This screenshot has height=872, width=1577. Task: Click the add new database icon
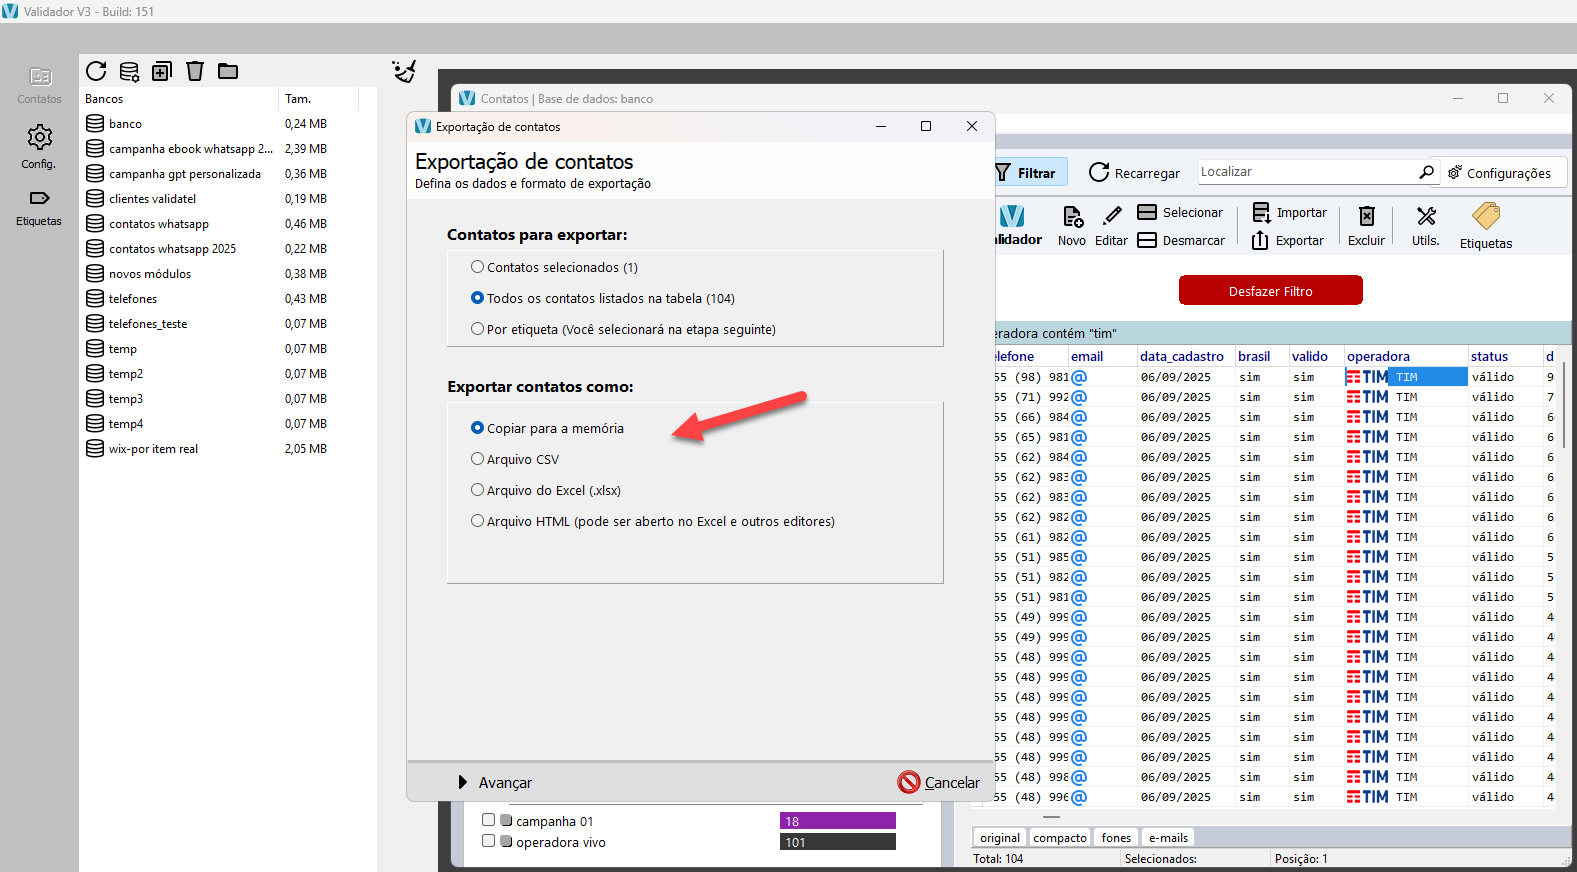click(162, 71)
